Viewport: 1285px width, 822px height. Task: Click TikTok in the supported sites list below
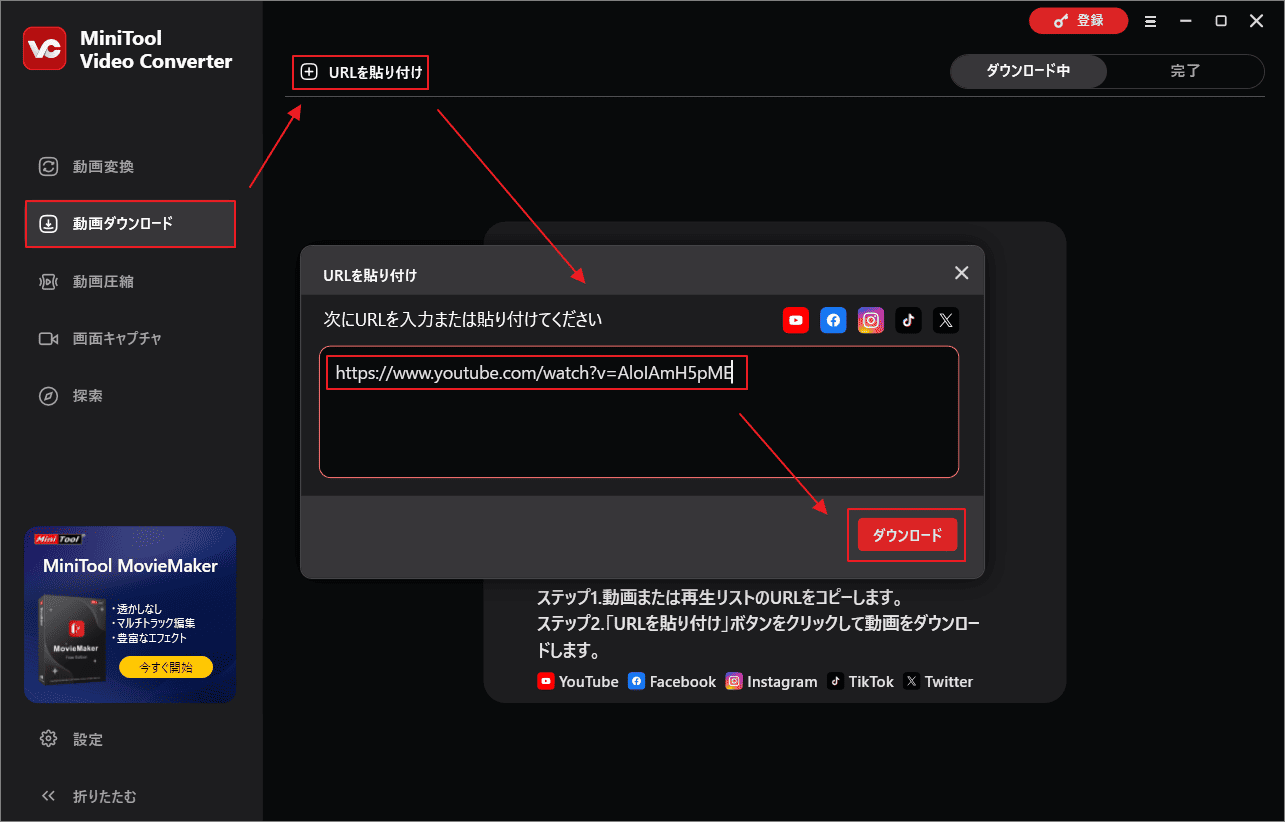(861, 681)
